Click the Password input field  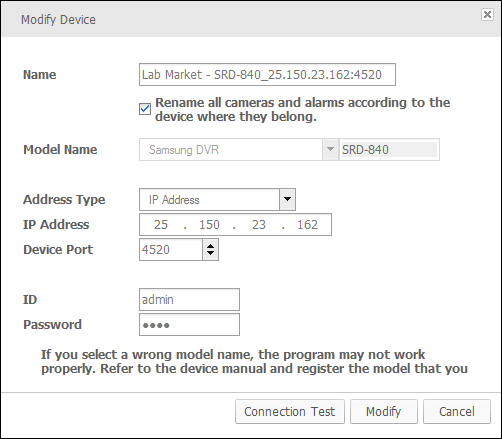pos(189,324)
